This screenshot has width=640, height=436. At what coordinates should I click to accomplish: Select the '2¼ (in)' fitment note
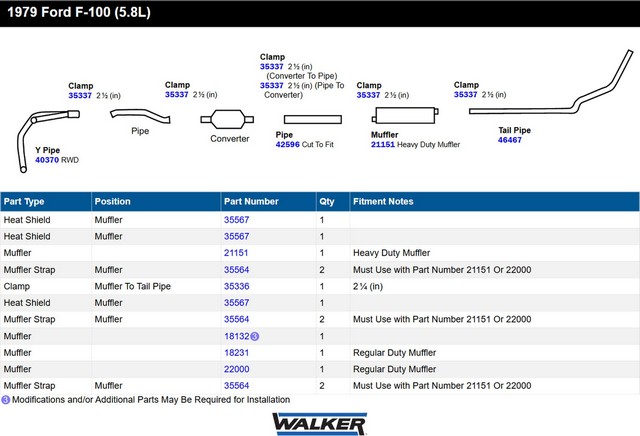(368, 287)
